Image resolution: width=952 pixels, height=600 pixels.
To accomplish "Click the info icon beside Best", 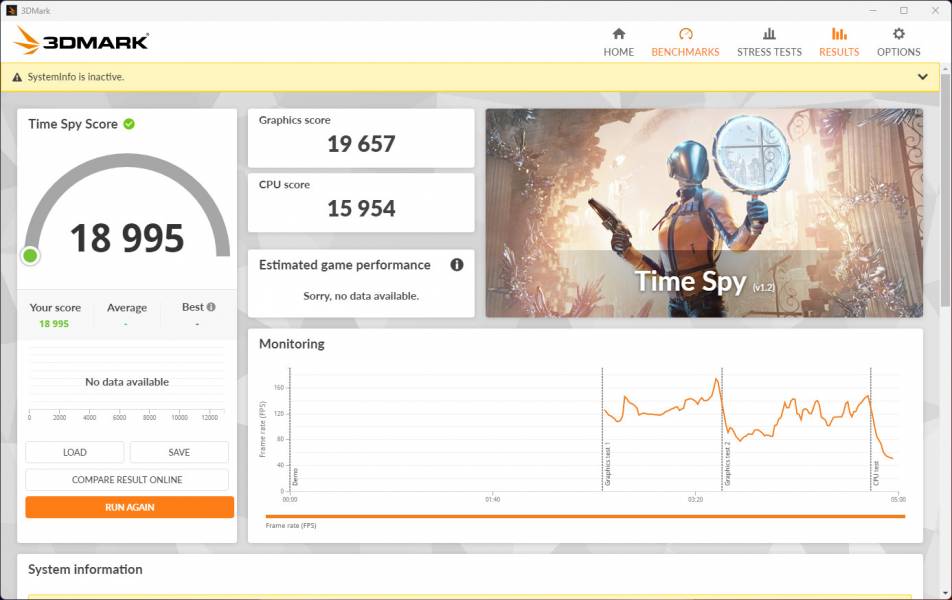I will pos(211,307).
